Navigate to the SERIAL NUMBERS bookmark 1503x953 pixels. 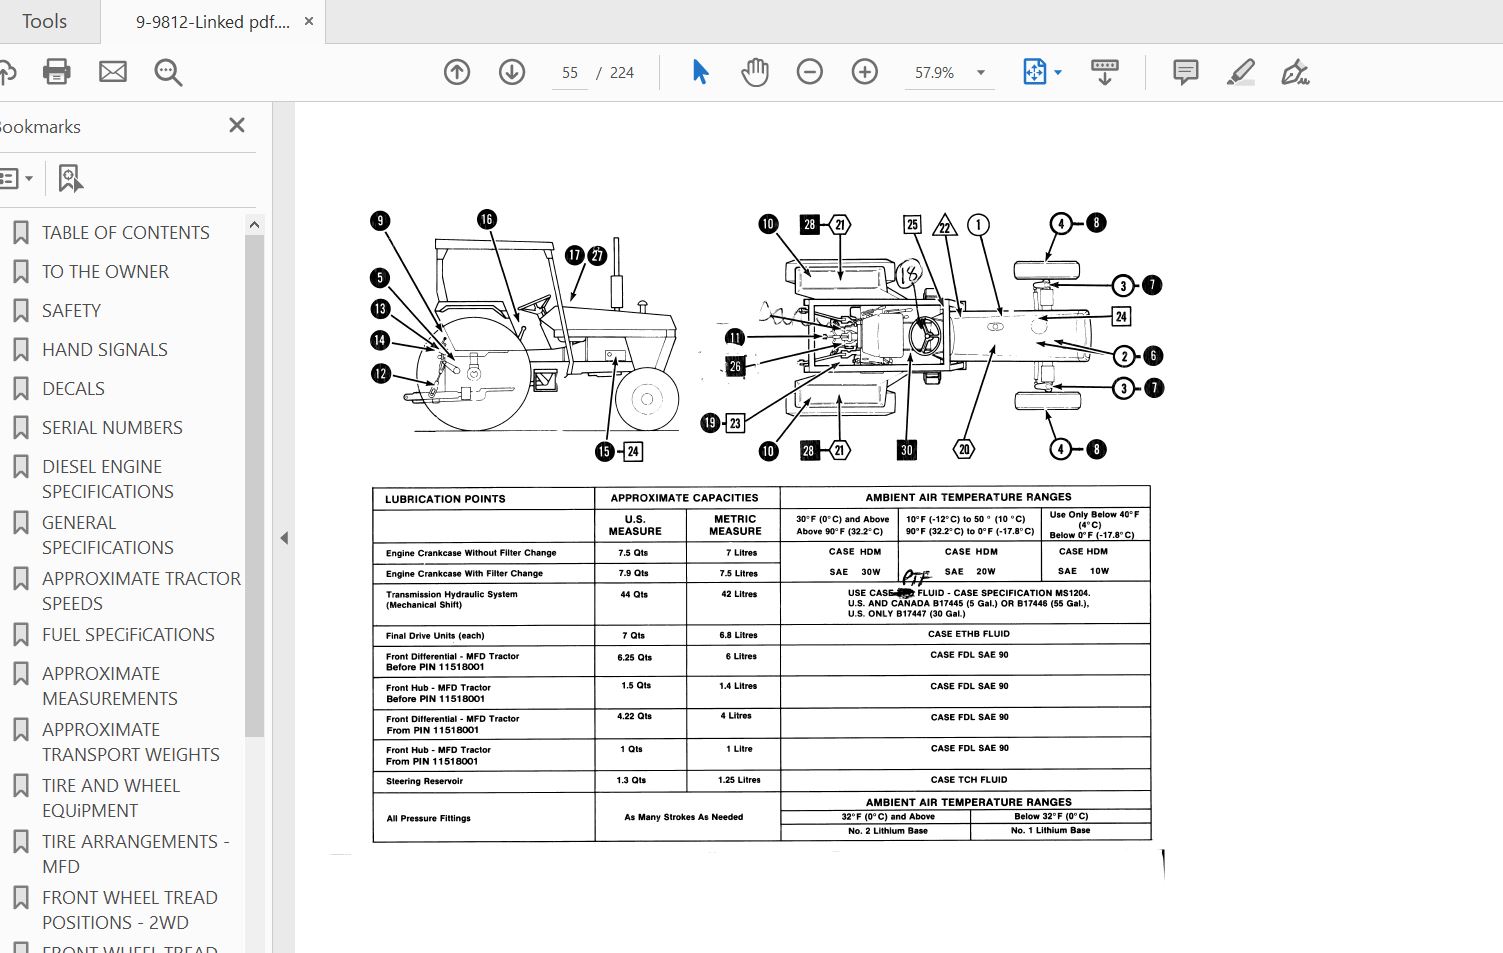[x=112, y=427]
